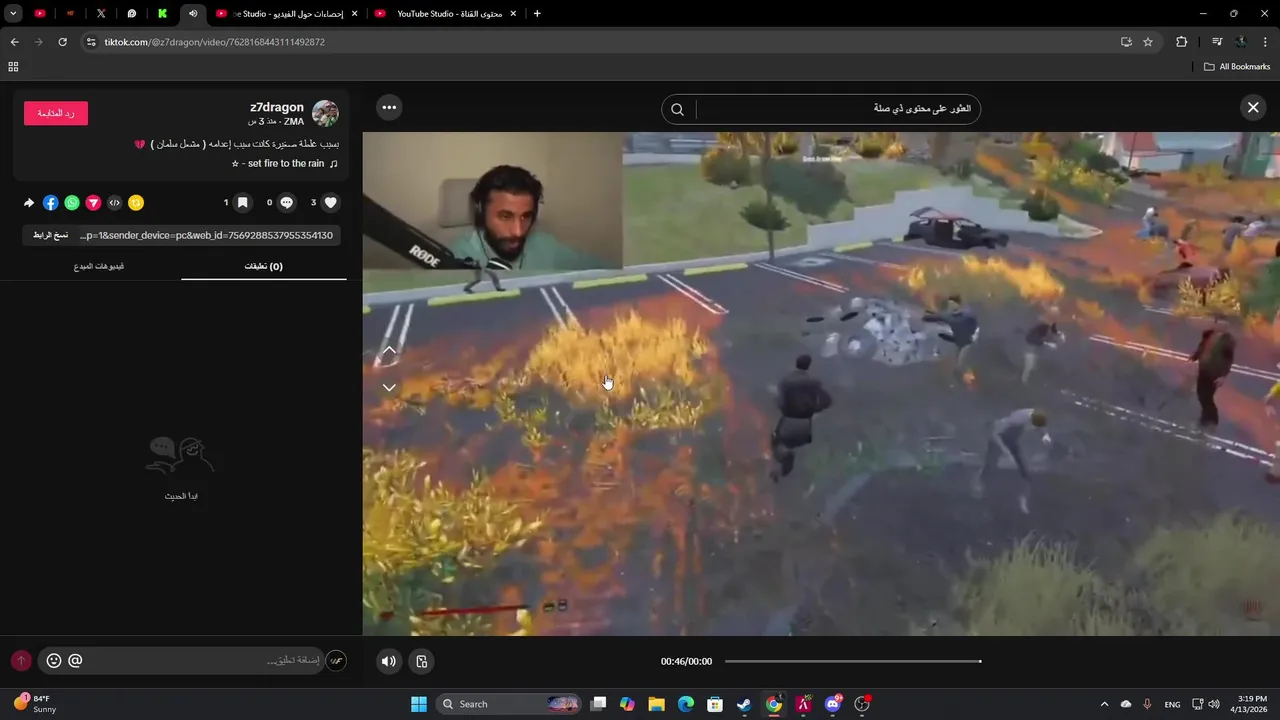Image resolution: width=1280 pixels, height=720 pixels.
Task: Like the video with the heart icon
Action: 331,203
